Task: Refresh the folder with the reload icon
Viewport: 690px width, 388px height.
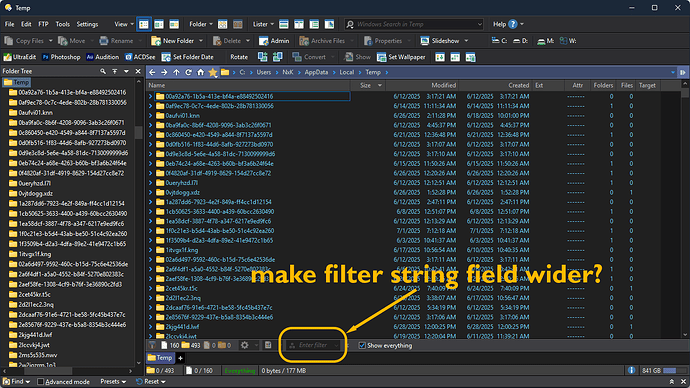Action: click(188, 72)
